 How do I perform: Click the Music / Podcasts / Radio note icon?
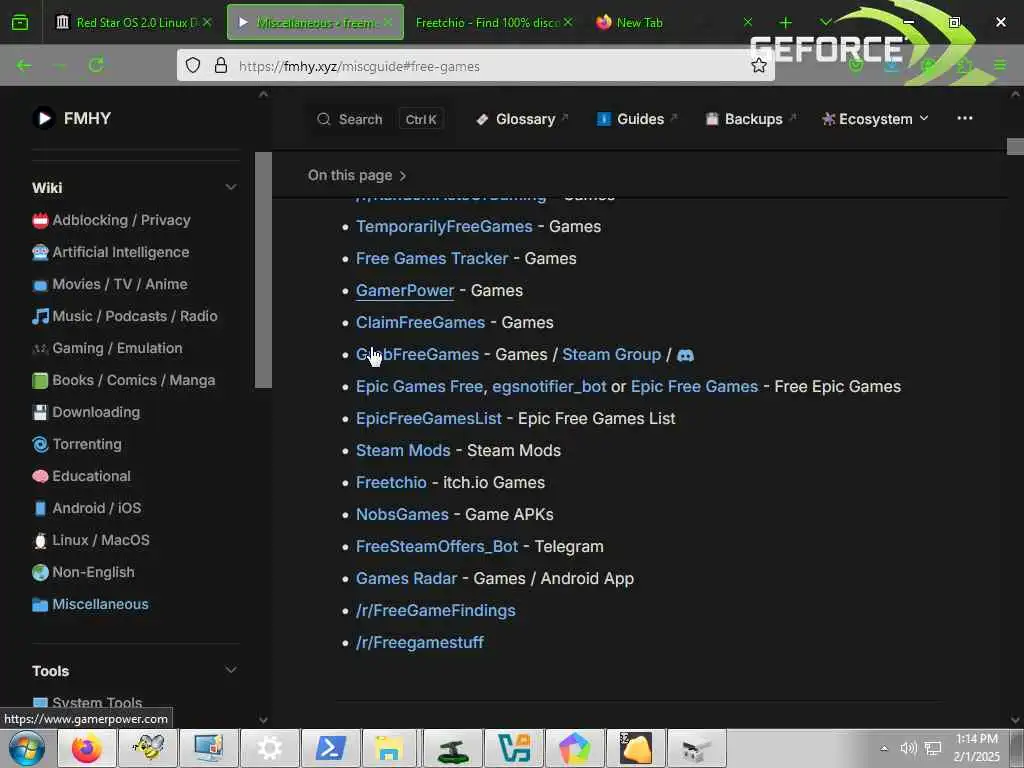point(40,317)
